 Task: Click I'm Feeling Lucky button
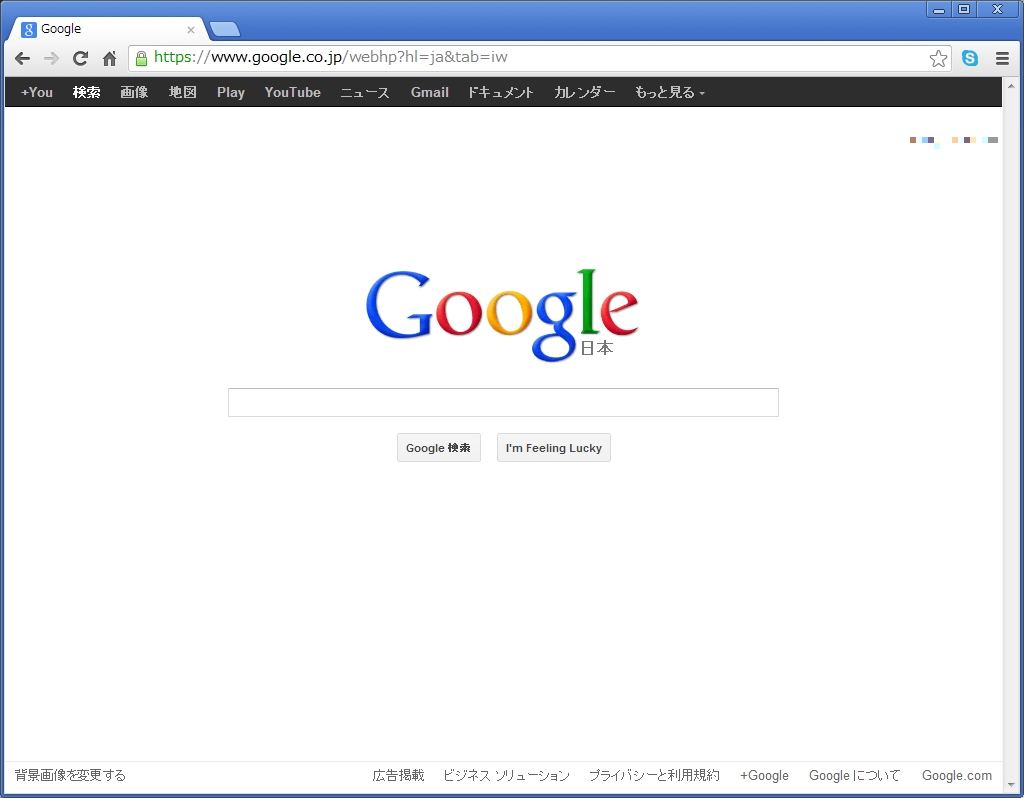553,447
